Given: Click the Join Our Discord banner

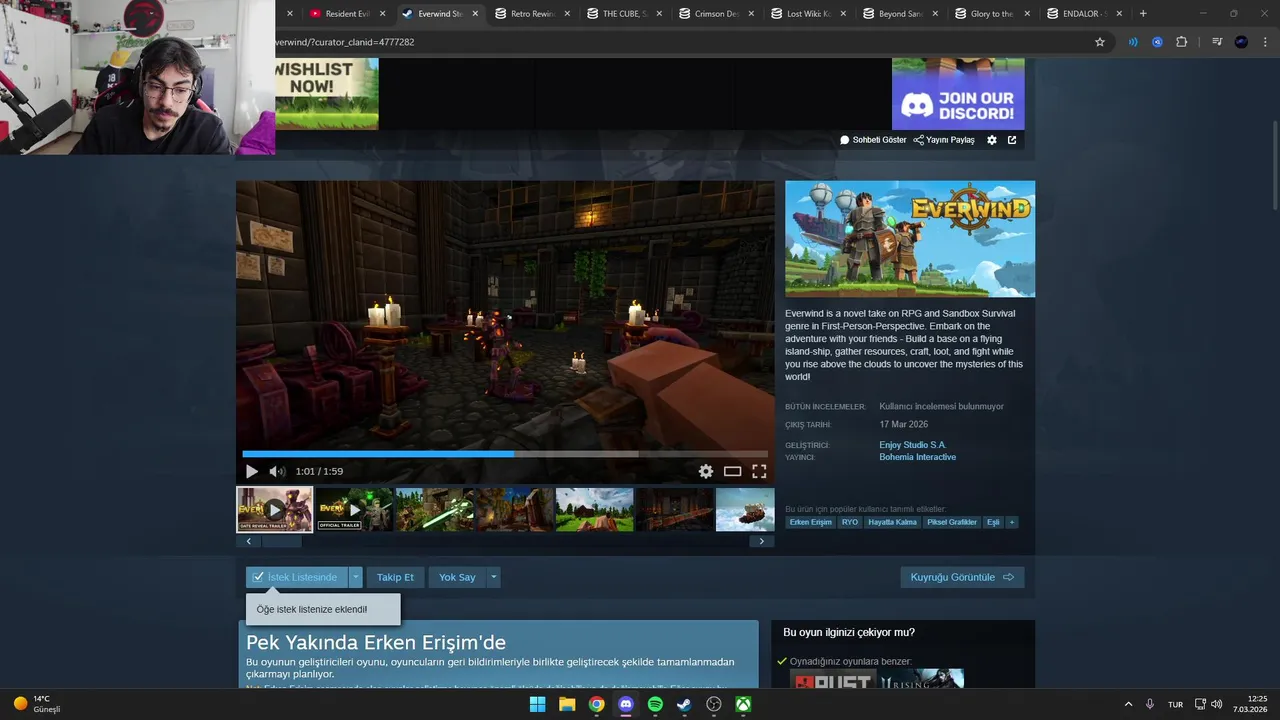Looking at the screenshot, I should click(x=958, y=94).
